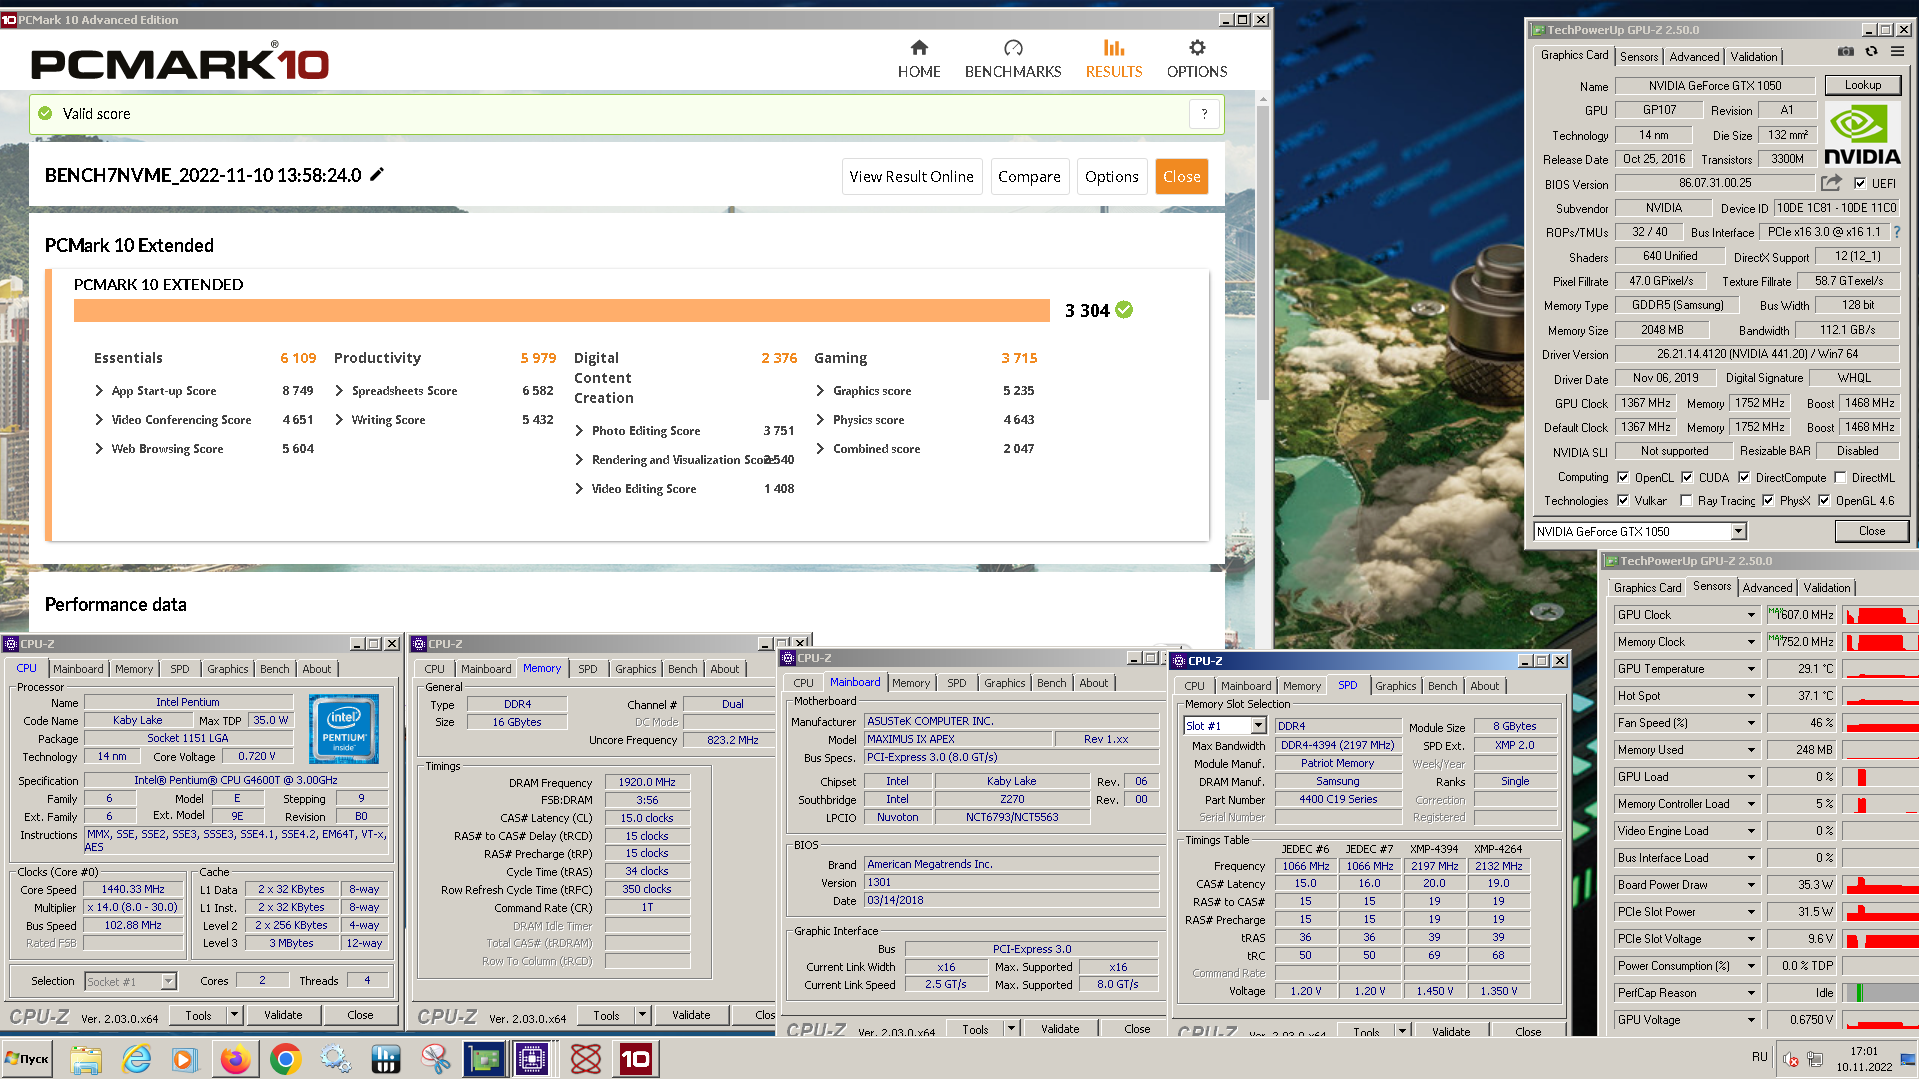Toggle the PhysX checkbox

[1768, 500]
